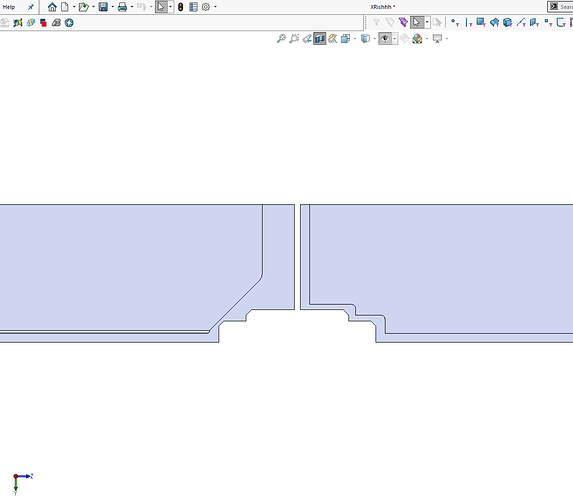Toggle the Filter Edges button

[x=468, y=23]
